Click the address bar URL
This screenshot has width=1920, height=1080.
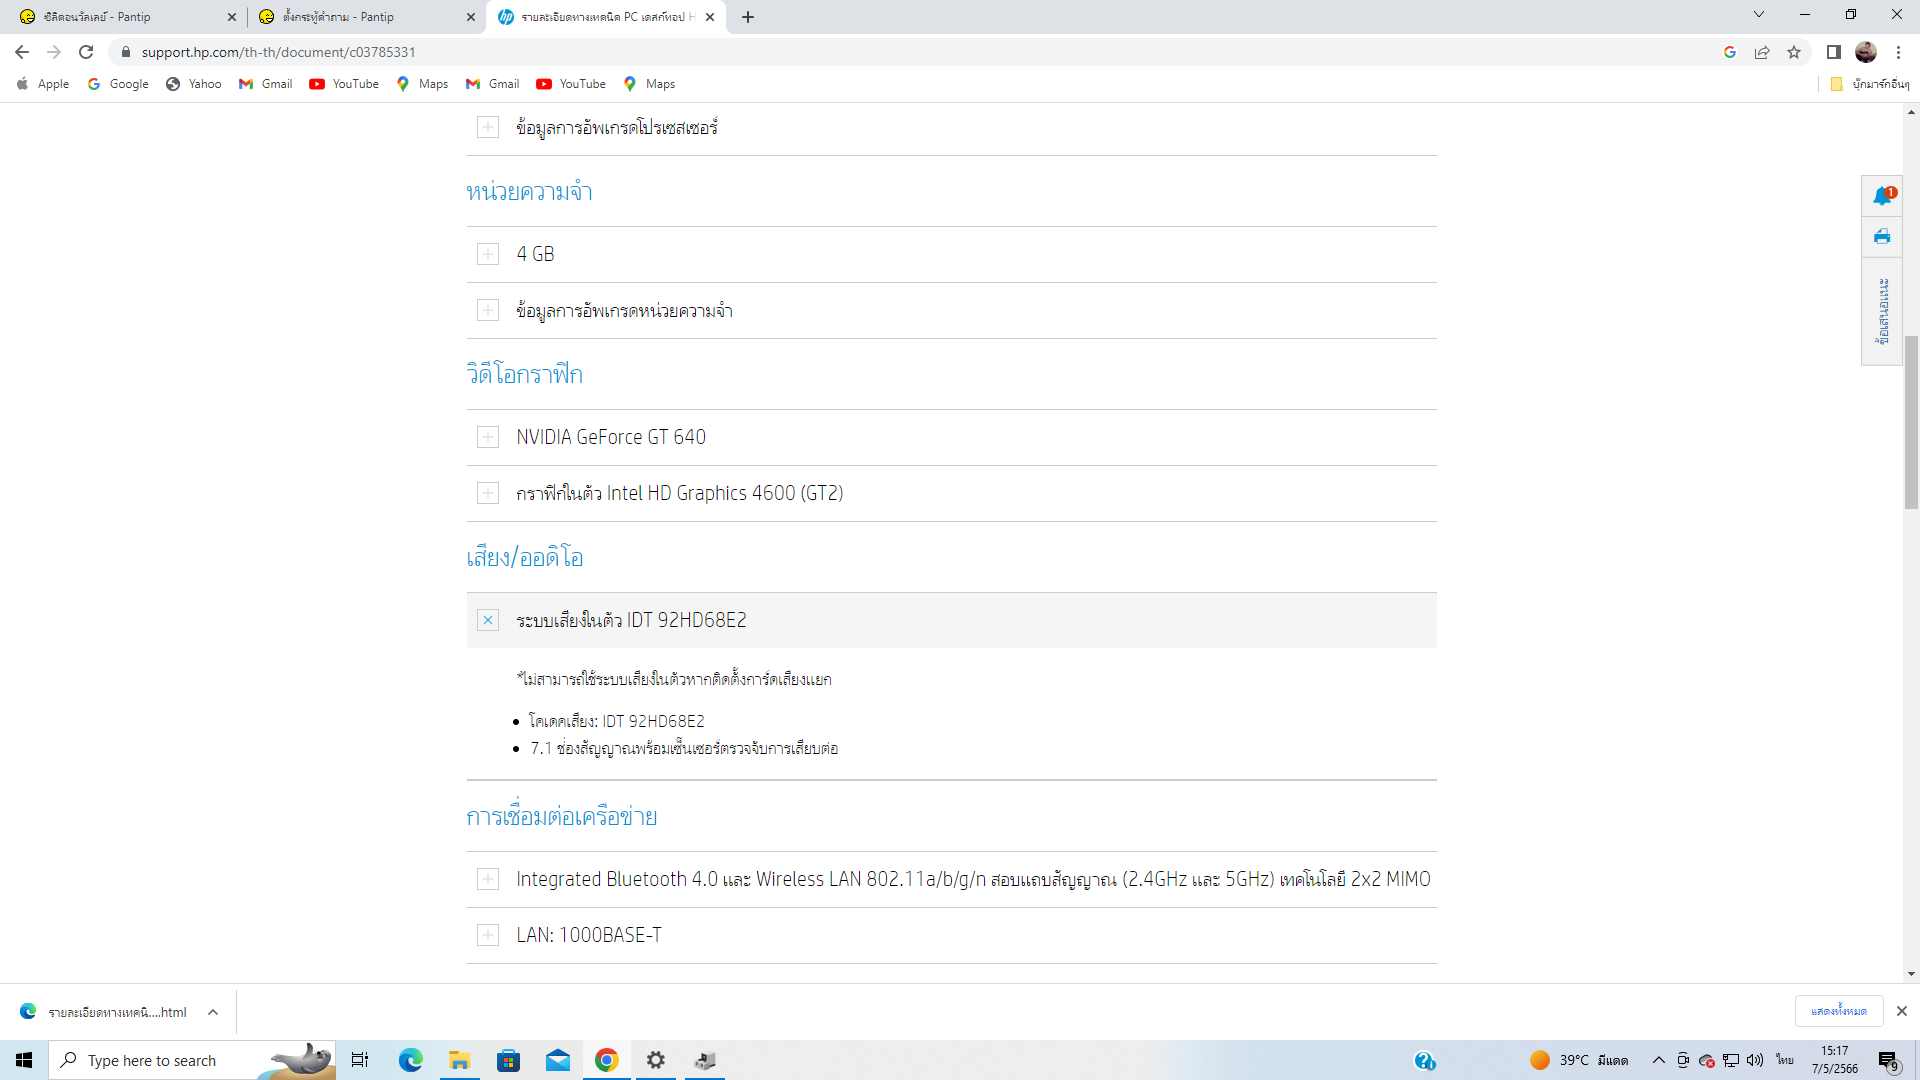(278, 52)
